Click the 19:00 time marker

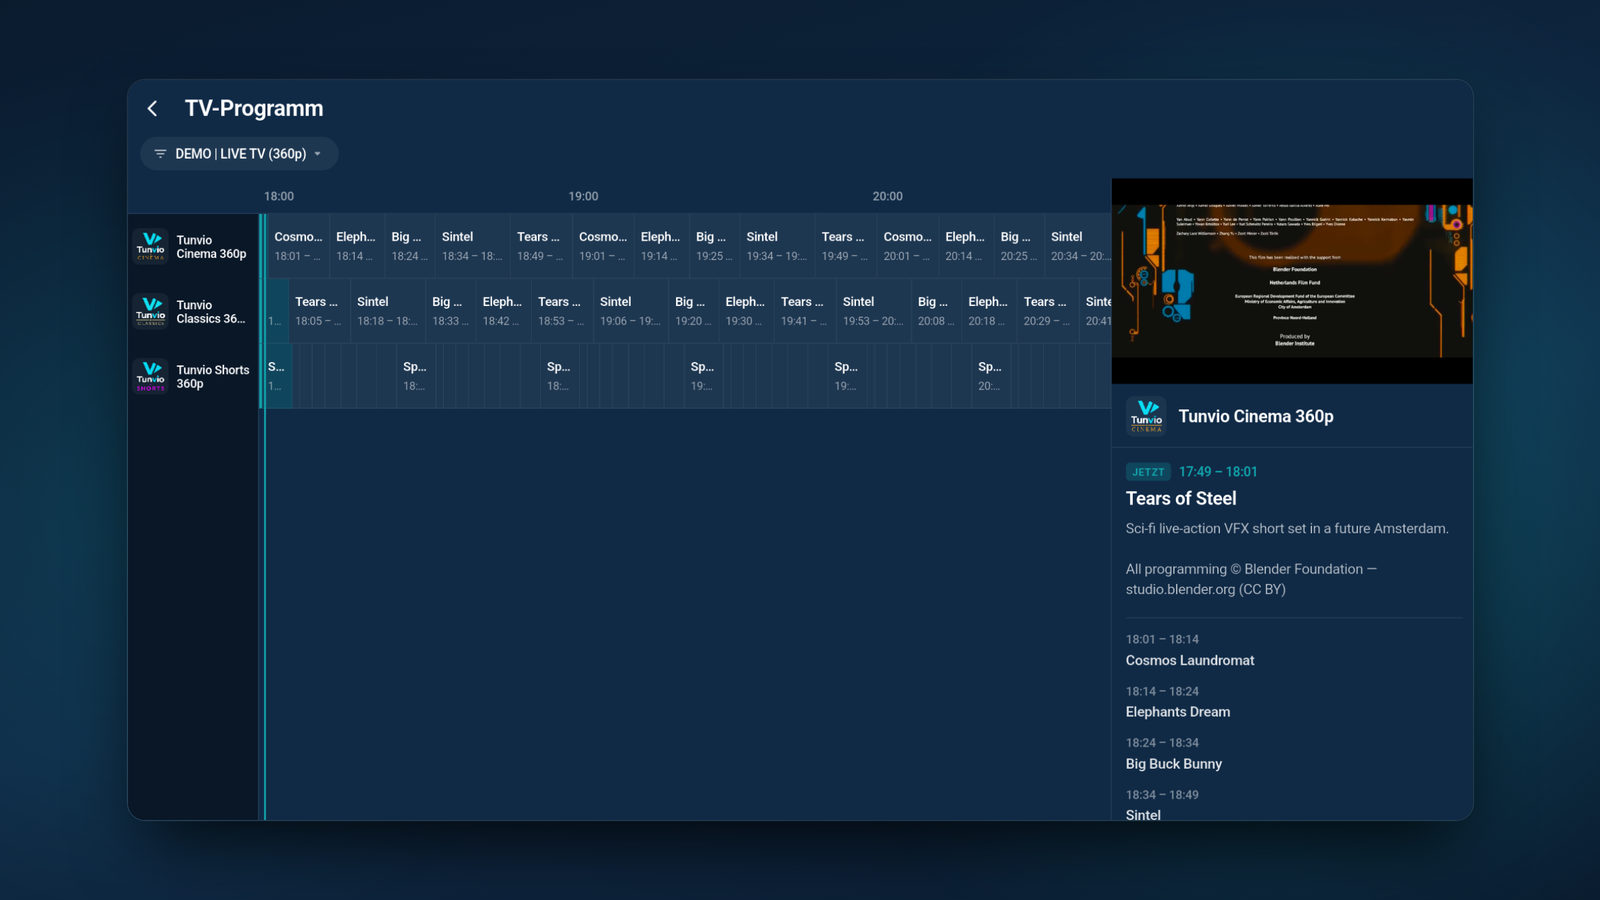click(x=583, y=196)
